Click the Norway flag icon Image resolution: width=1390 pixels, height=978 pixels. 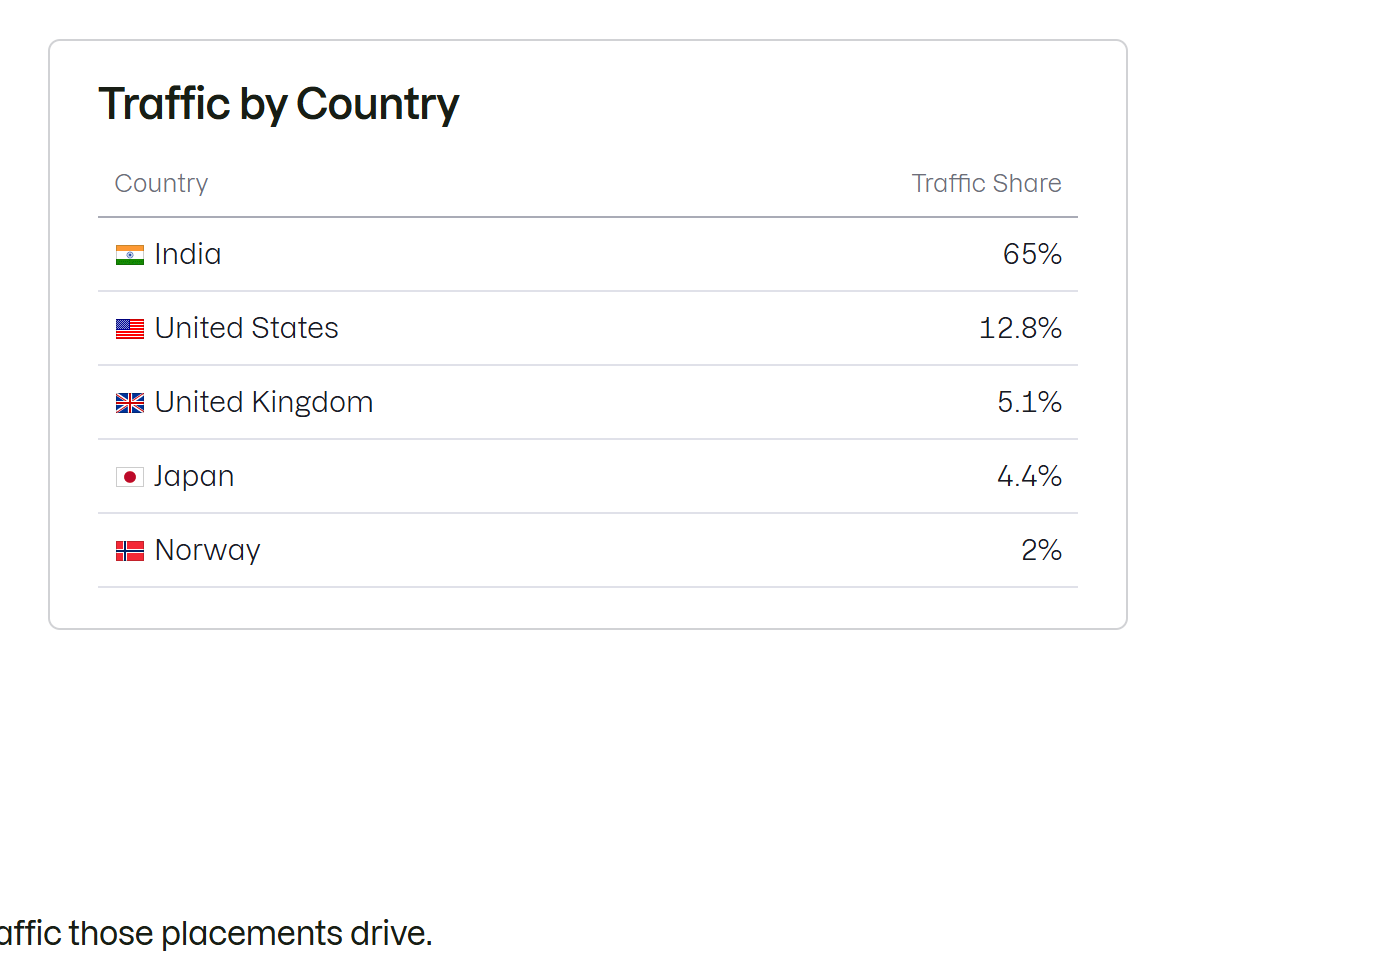coord(130,551)
